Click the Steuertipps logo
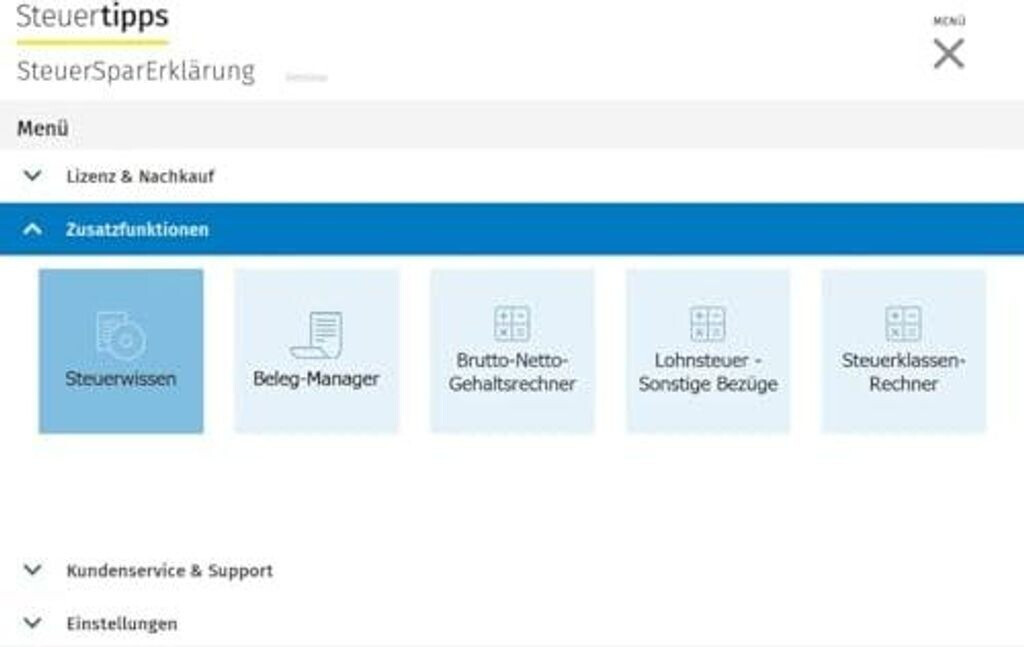Screen dimensions: 1024x647 92,18
